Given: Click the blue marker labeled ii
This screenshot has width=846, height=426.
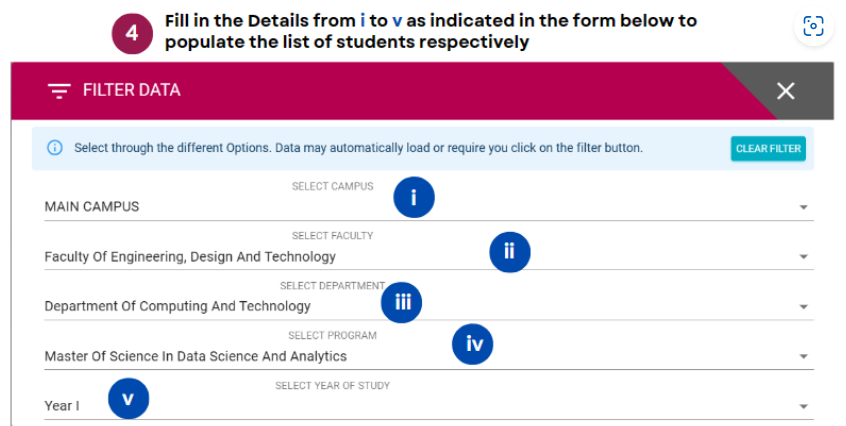Looking at the screenshot, I should point(510,252).
